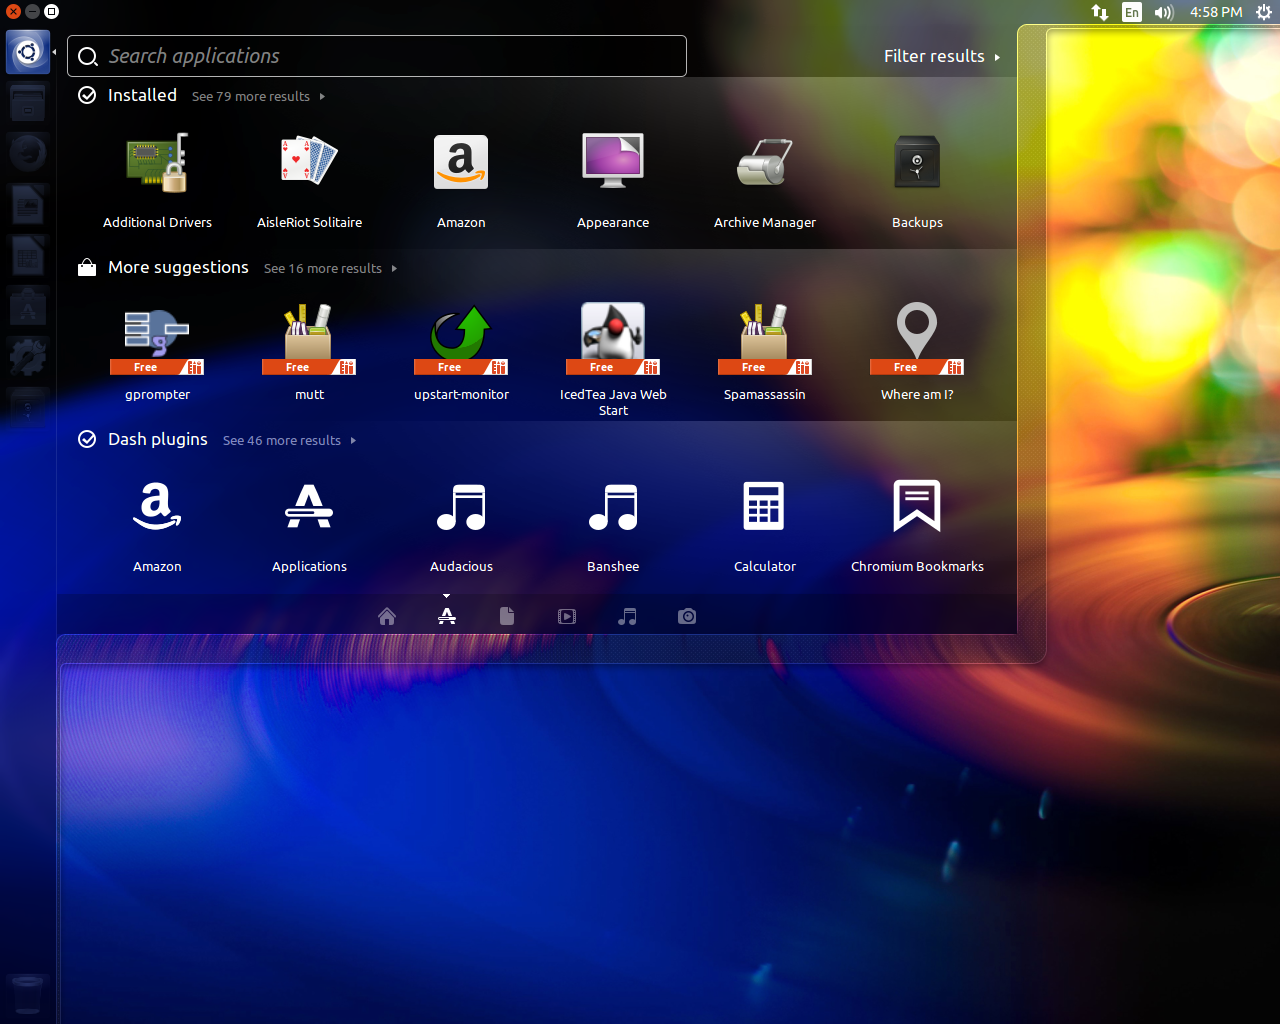Open the En keyboard layout indicator

pos(1132,12)
